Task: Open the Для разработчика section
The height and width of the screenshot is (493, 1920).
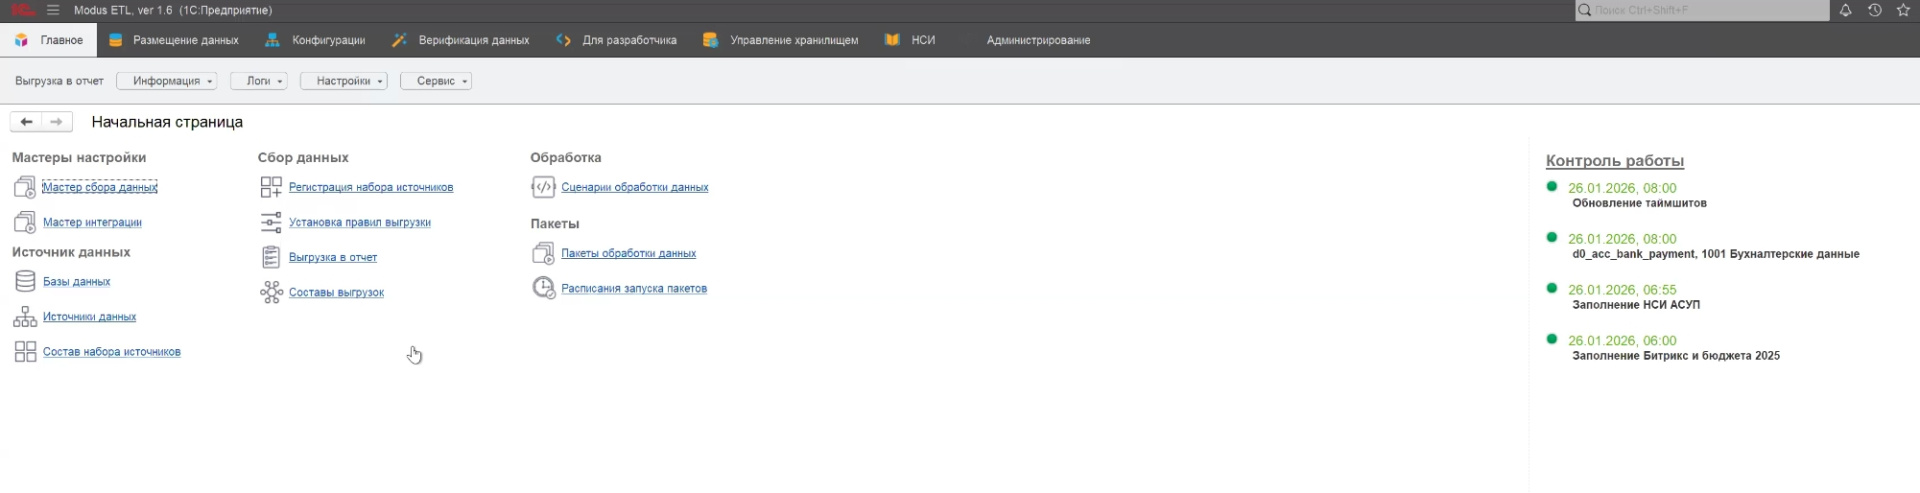Action: pos(617,40)
